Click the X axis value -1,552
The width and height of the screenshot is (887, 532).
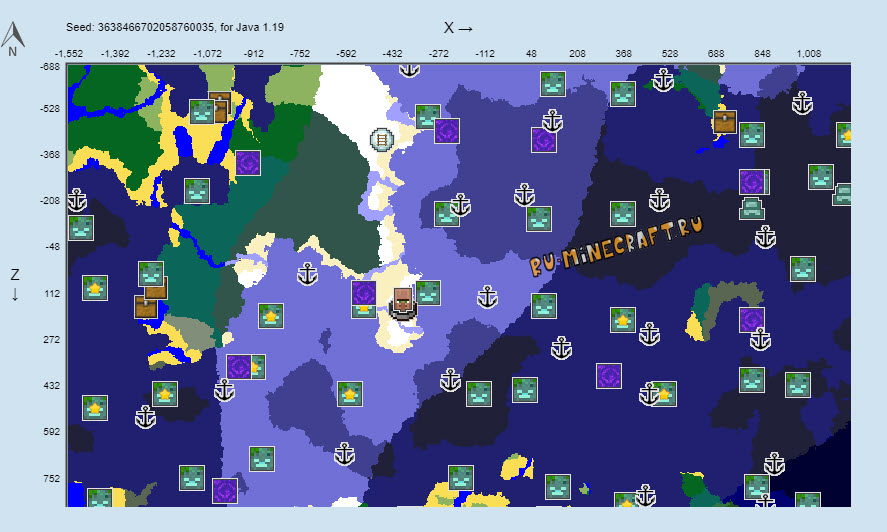pos(69,54)
